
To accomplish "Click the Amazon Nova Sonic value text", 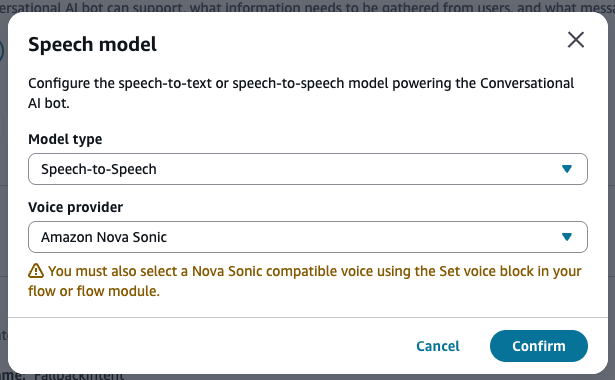I will [104, 237].
